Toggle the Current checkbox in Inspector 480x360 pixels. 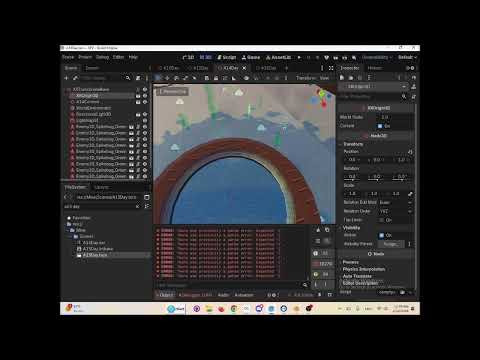coord(380,126)
